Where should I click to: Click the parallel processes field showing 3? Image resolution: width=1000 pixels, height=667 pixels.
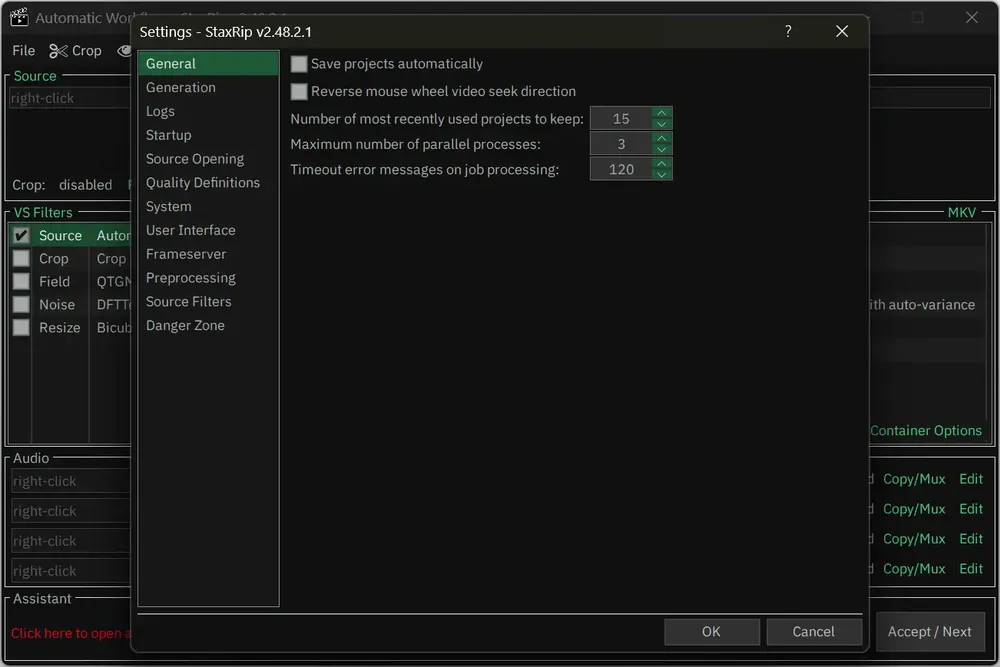(x=621, y=144)
